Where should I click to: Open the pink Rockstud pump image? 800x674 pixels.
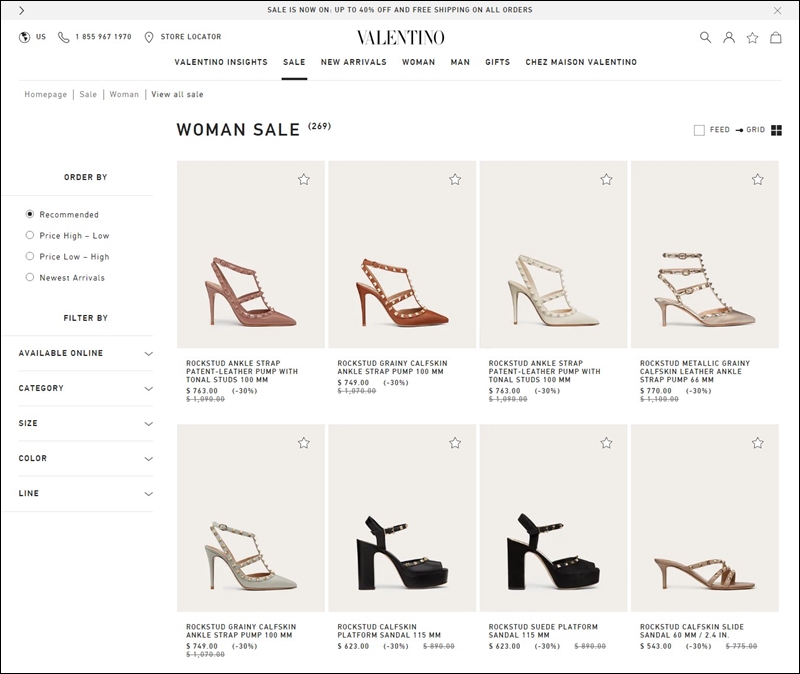(251, 255)
